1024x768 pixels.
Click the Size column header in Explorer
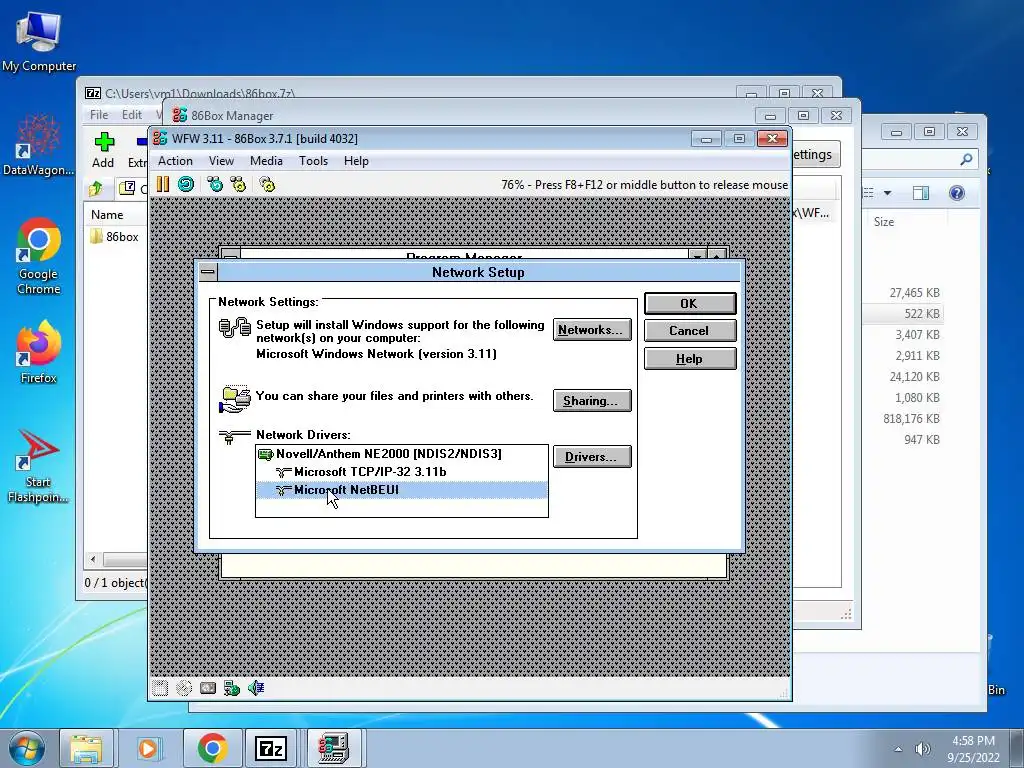pyautogui.click(x=884, y=222)
